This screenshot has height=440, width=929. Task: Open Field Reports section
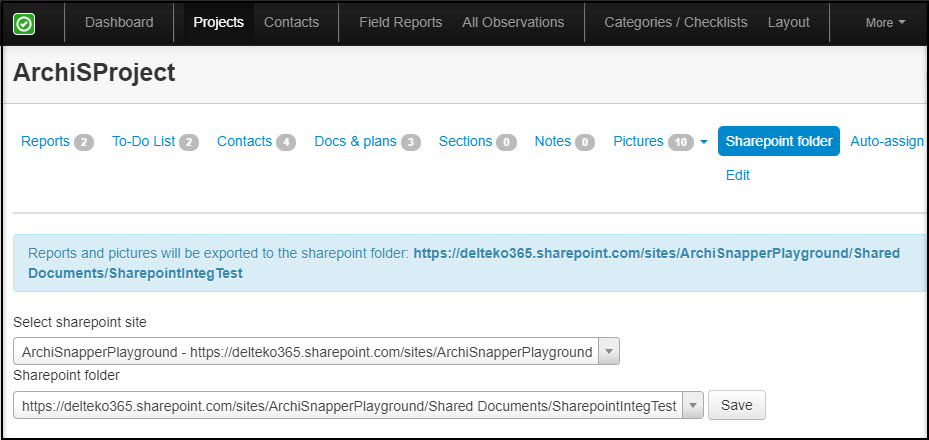point(400,22)
